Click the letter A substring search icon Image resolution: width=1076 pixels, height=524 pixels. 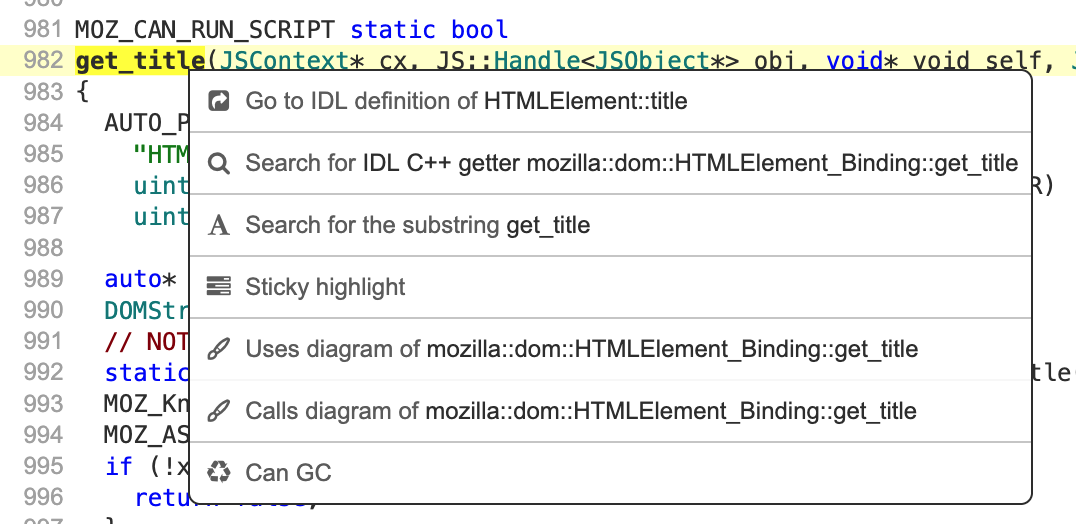point(218,226)
